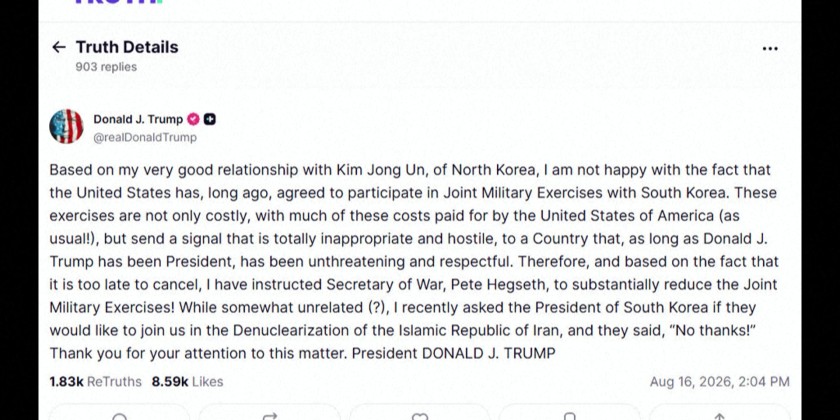840x420 pixels.
Task: Open the Donald J. Trump display name
Action: (x=138, y=119)
